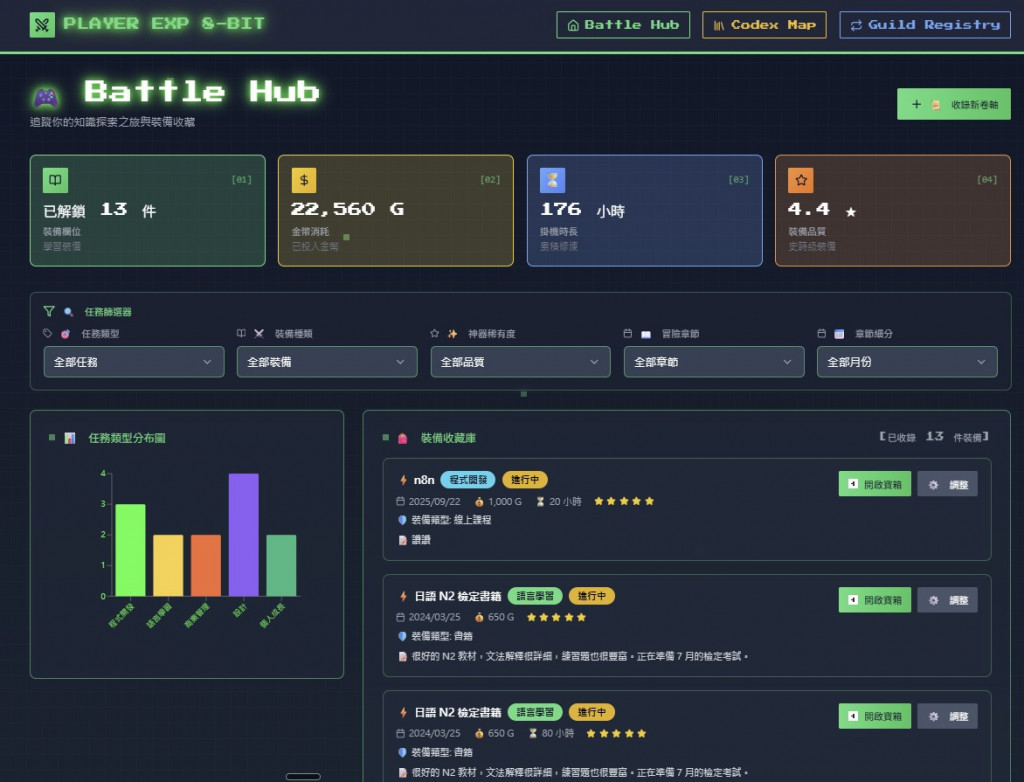The height and width of the screenshot is (782, 1024).
Task: Click the pink bag icon beside 裝備收藏庫
Action: 403,438
